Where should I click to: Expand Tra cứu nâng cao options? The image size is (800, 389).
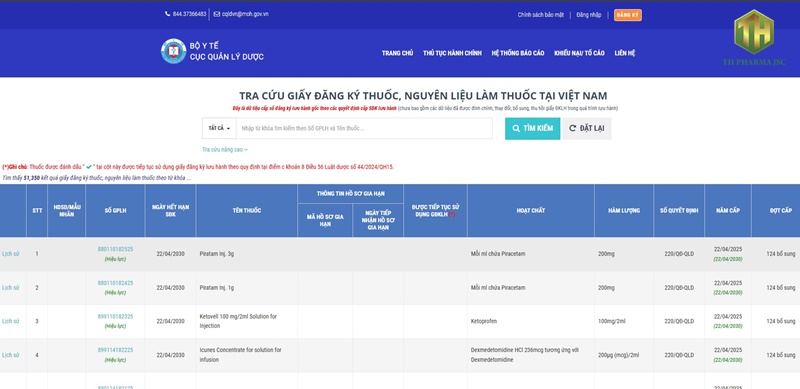click(225, 150)
